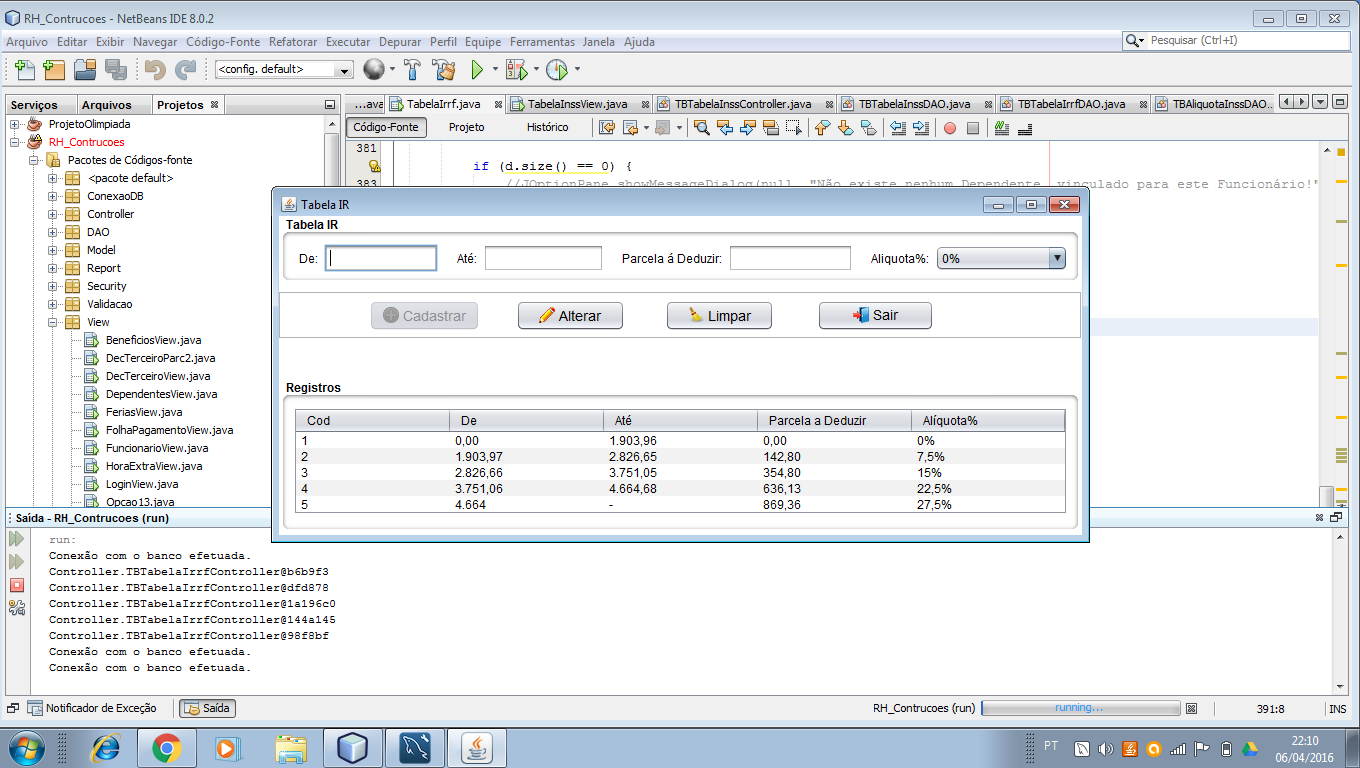Toggle Código-Fonte editor view

(x=386, y=128)
